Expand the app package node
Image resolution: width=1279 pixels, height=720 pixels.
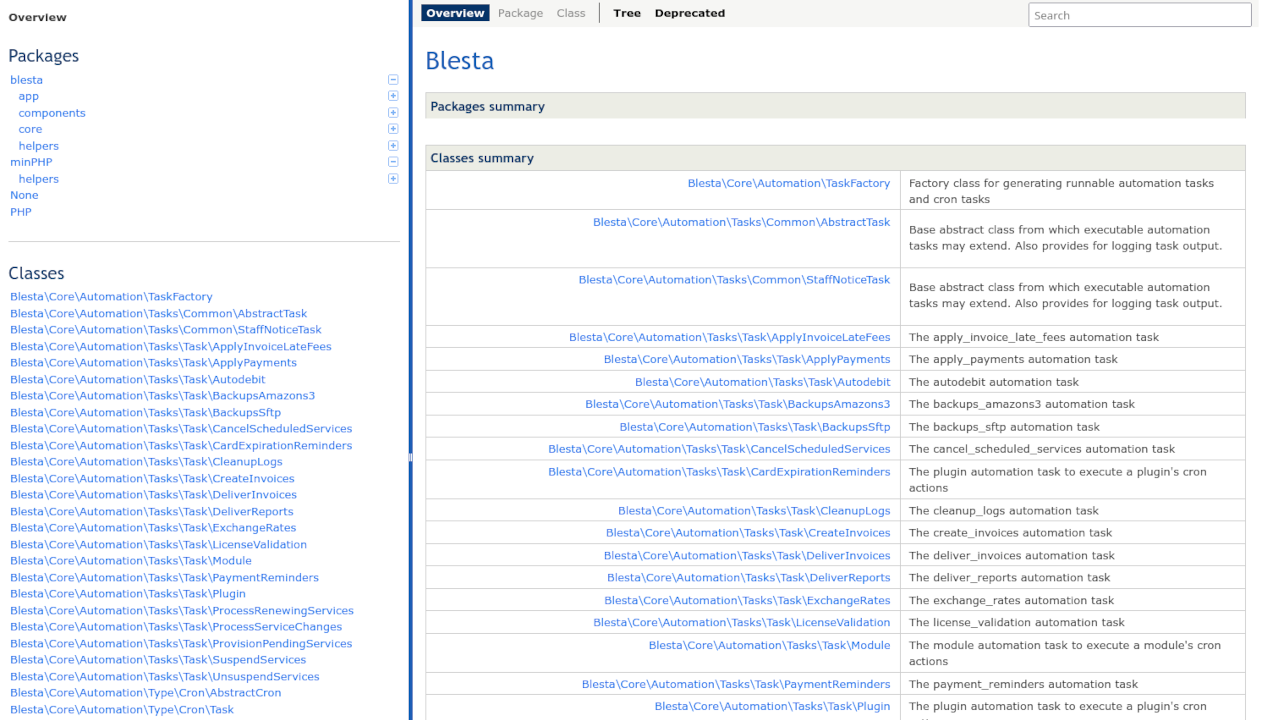(x=393, y=96)
